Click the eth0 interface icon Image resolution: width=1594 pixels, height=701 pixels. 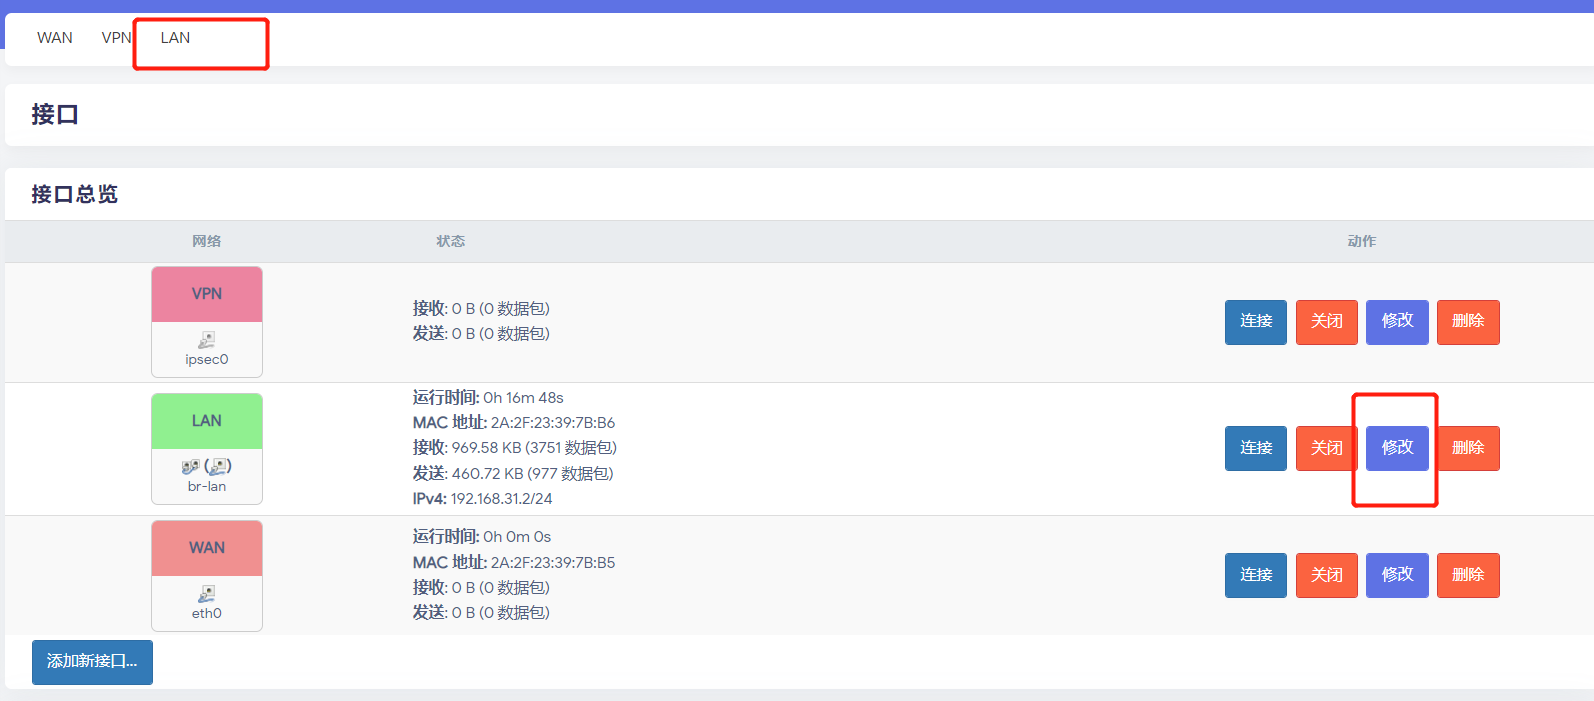(x=207, y=594)
